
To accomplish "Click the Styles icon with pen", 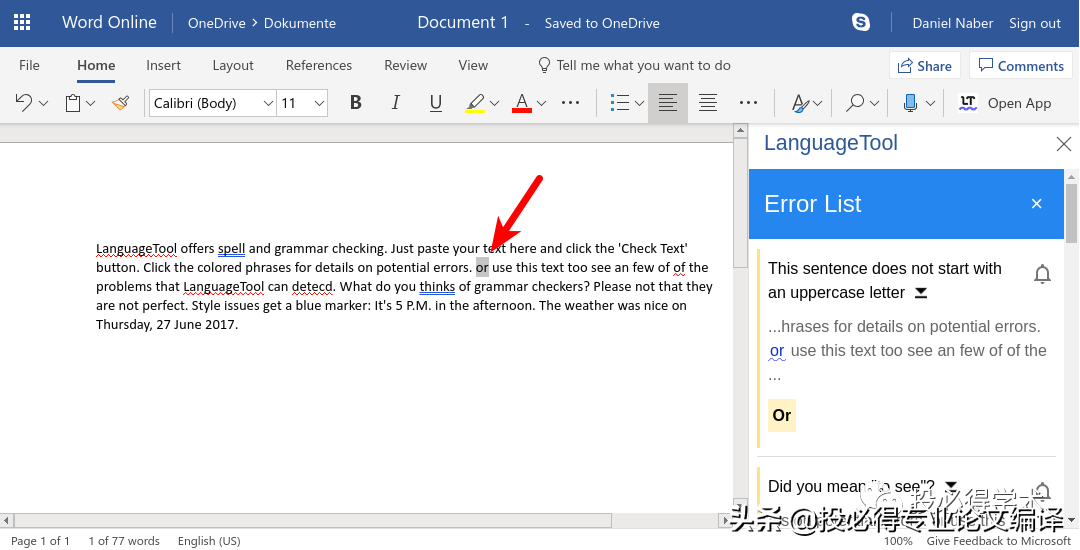I will pyautogui.click(x=800, y=103).
